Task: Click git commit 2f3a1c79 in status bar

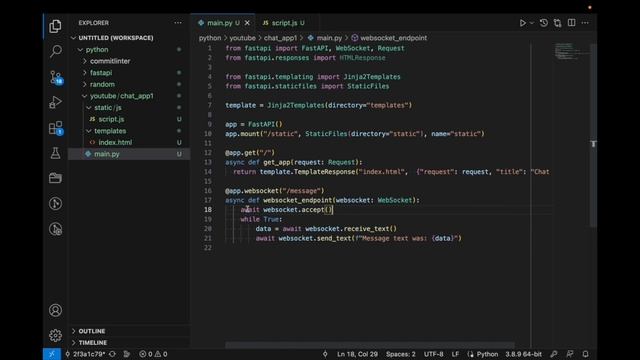Action: 85,354
